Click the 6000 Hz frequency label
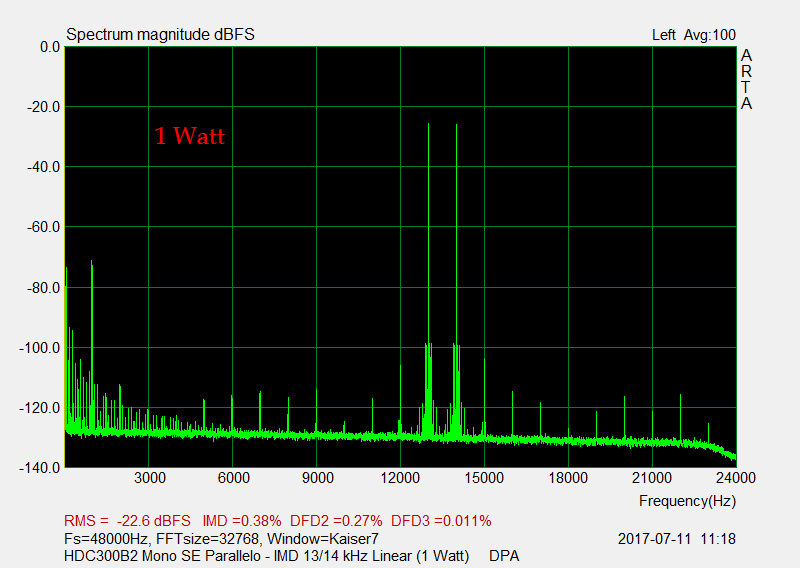 tap(234, 478)
